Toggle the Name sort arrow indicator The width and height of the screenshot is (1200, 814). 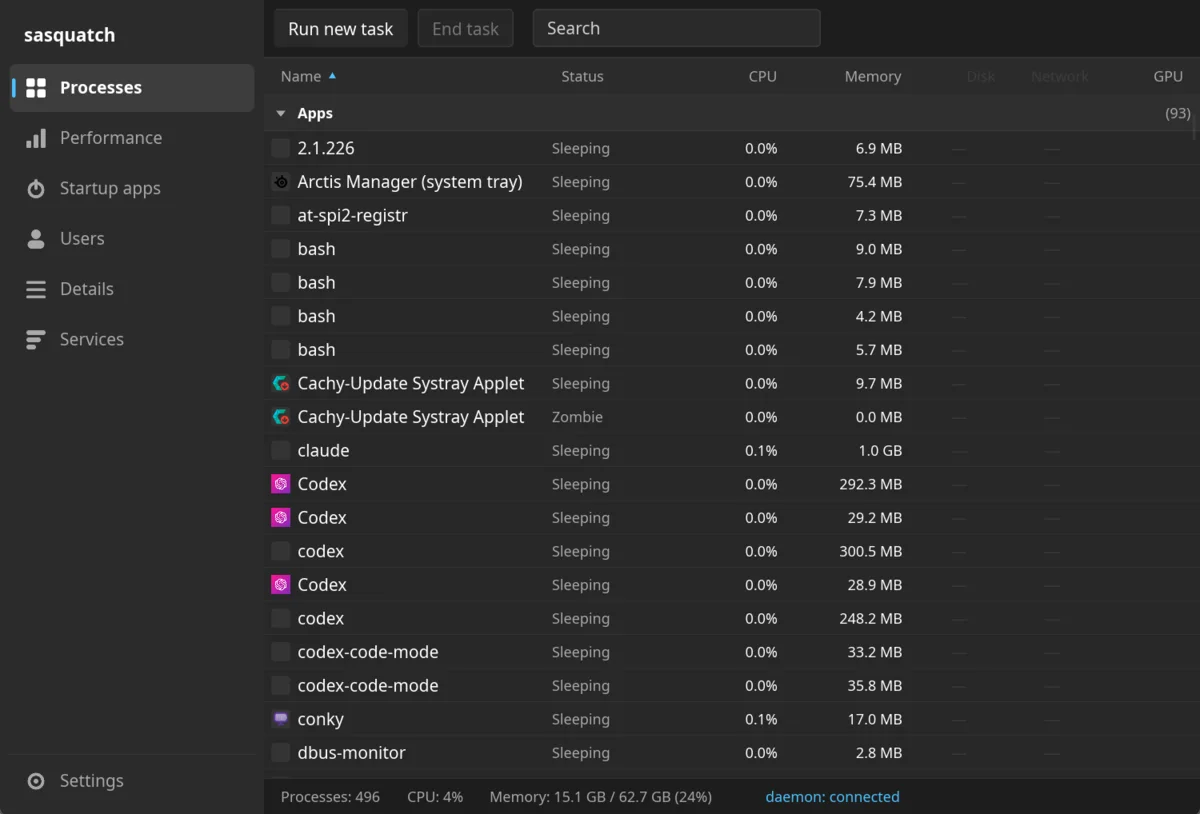333,75
